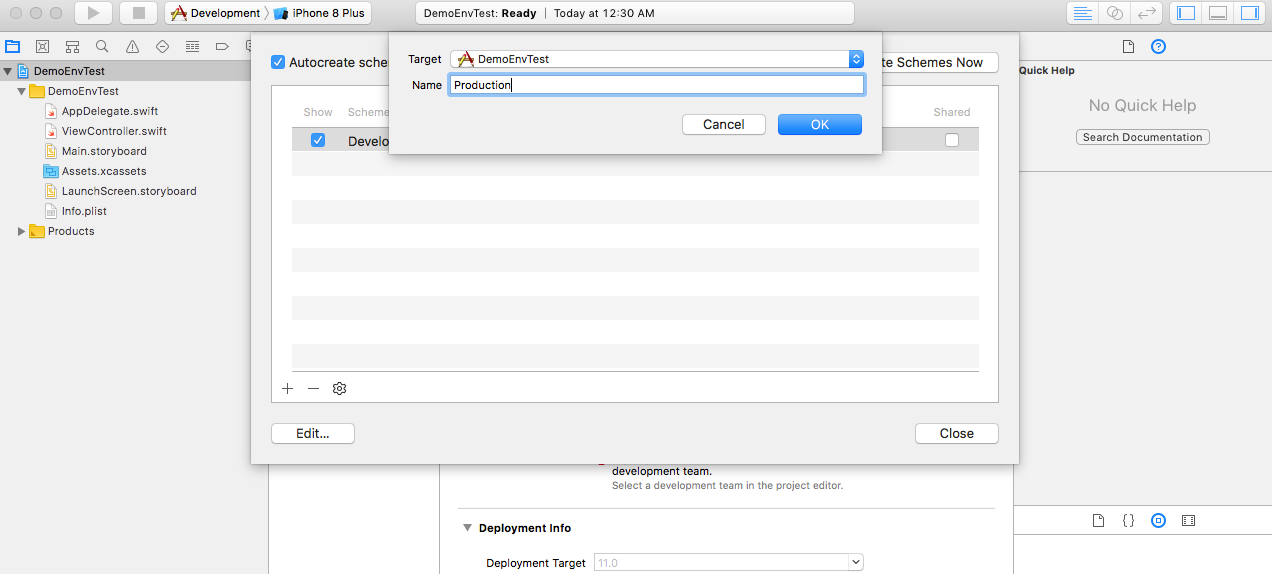This screenshot has height=574, width=1272.
Task: Click the Shared column header
Action: click(952, 112)
